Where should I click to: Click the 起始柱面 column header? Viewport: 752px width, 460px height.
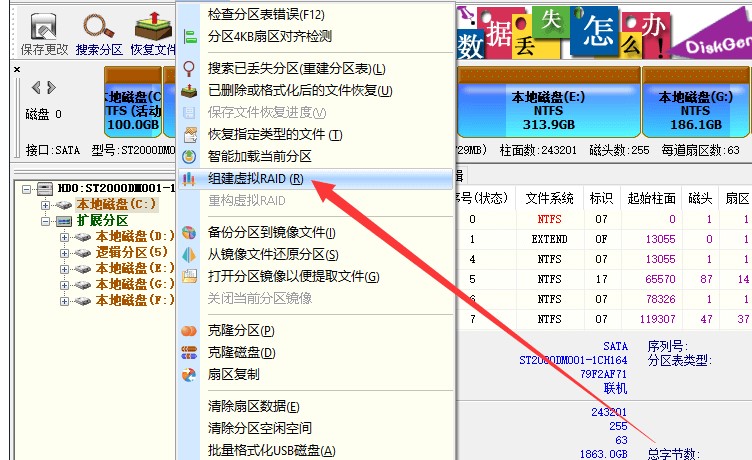(651, 198)
